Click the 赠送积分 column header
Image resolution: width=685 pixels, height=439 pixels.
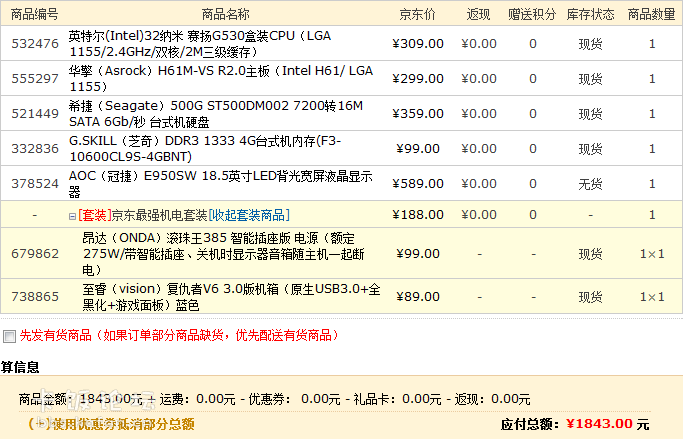[532, 14]
